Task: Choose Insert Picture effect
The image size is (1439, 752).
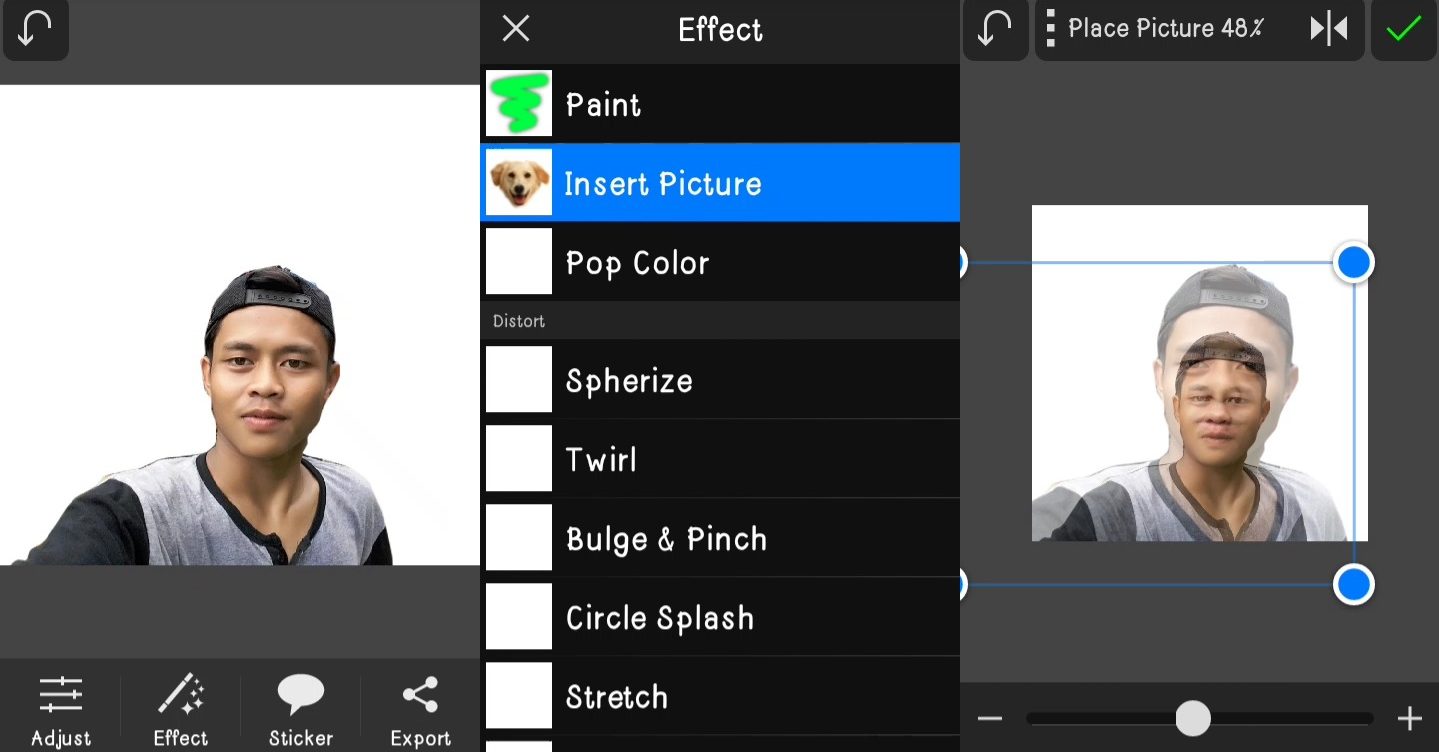Action: tap(720, 183)
